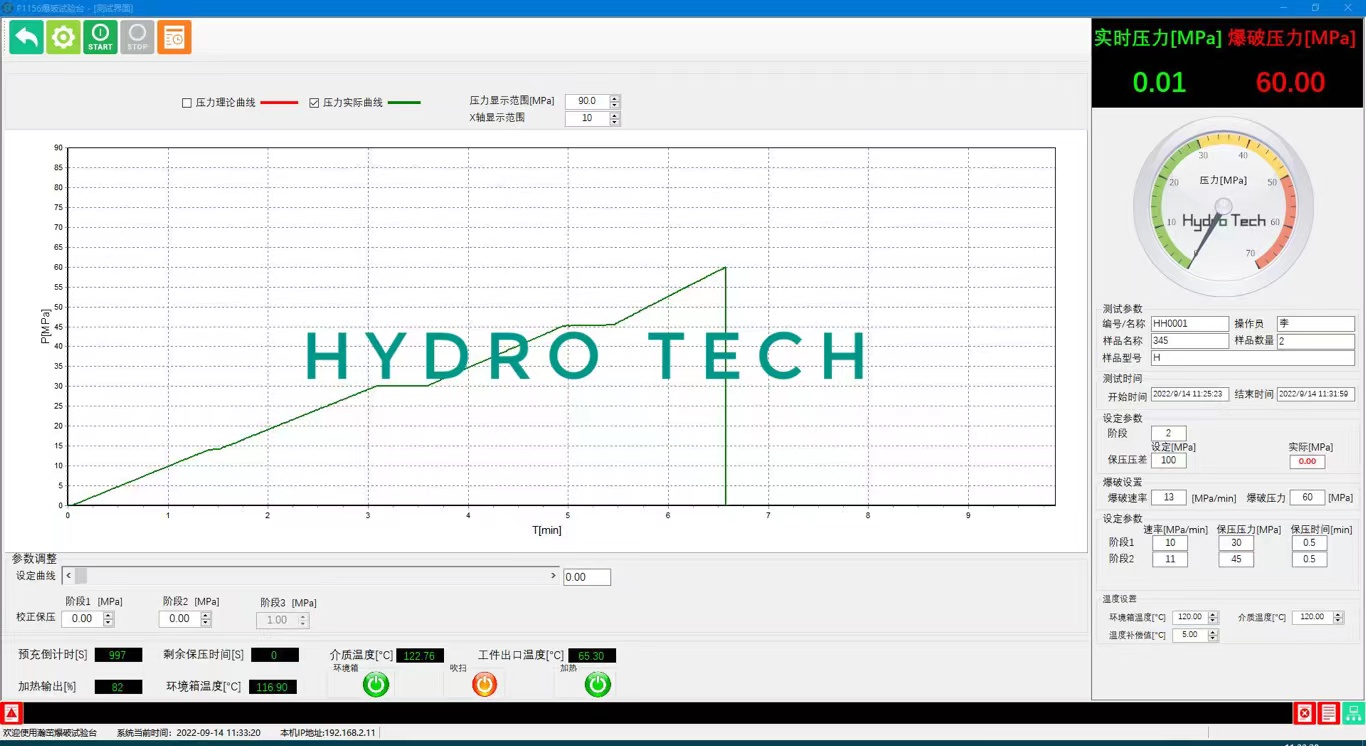Image resolution: width=1366 pixels, height=746 pixels.
Task: Click the 预充倒计时 display 997
Action: [x=118, y=655]
